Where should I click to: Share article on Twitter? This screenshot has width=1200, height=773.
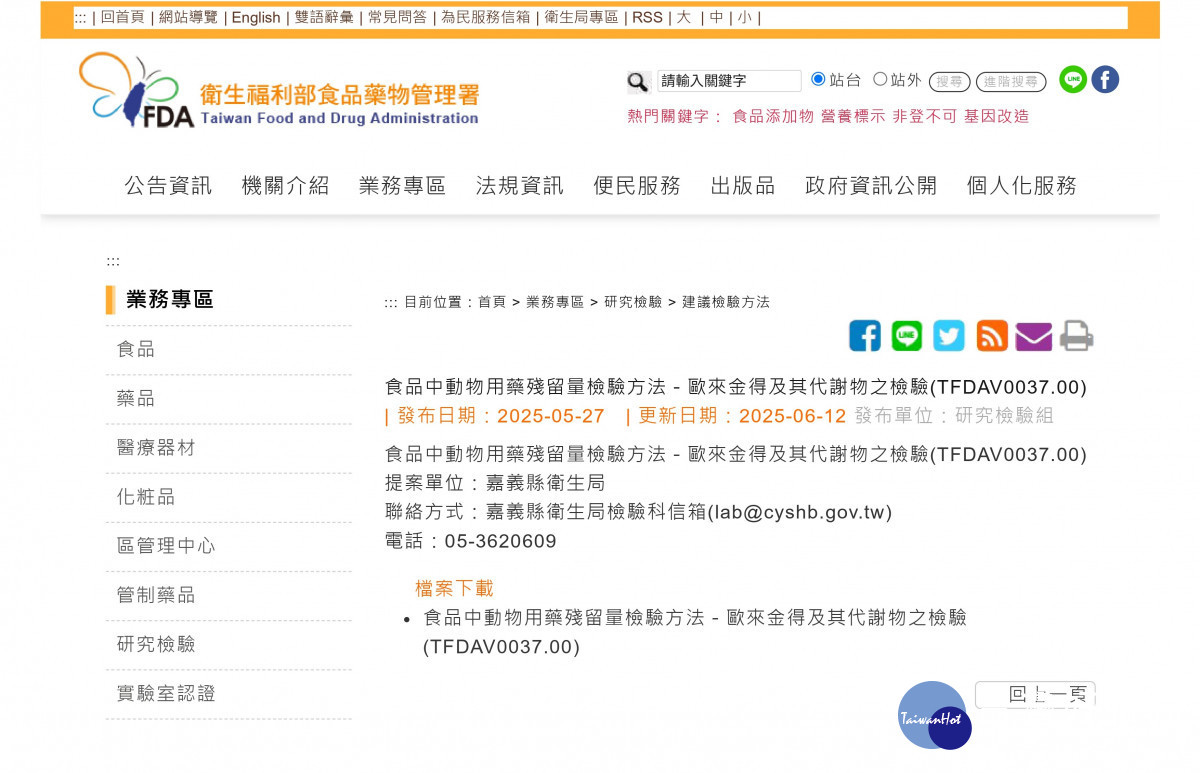tap(949, 336)
